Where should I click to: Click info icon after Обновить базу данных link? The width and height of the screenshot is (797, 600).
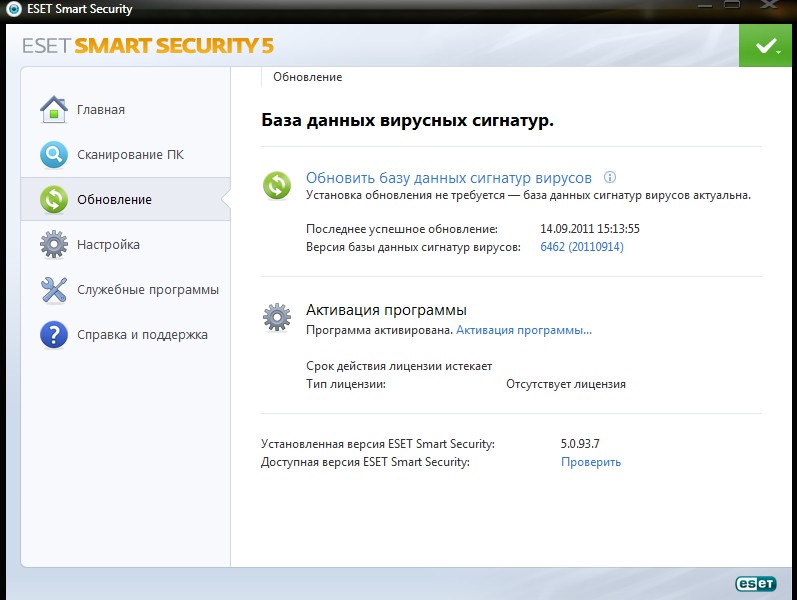[610, 177]
